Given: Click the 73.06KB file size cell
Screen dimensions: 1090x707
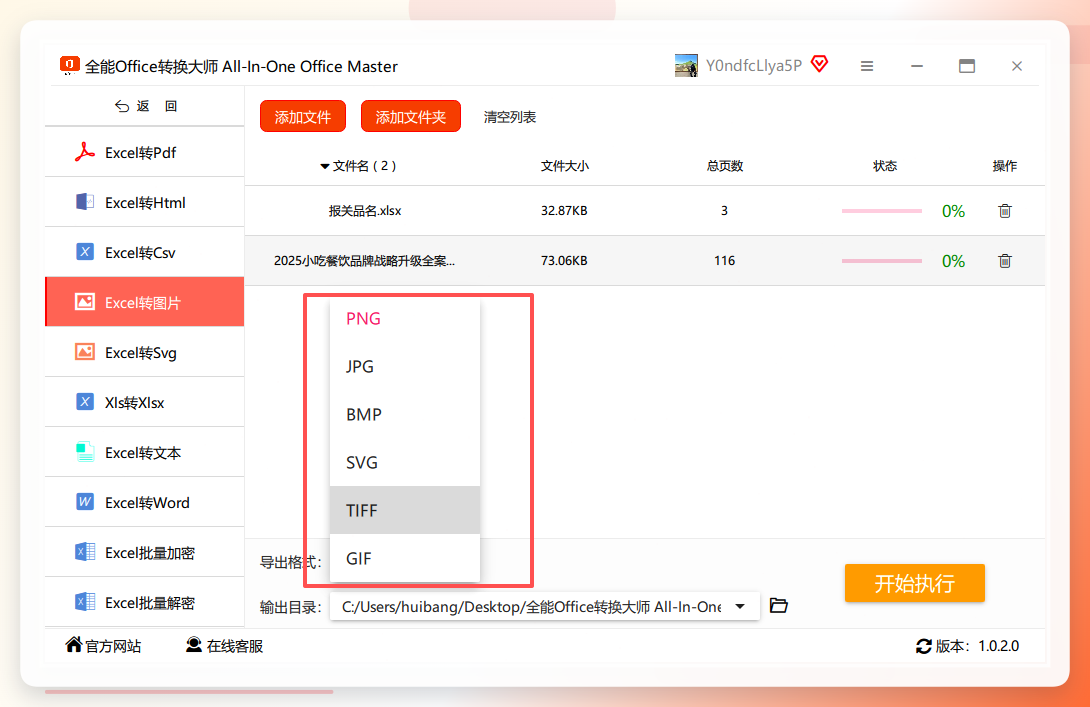Looking at the screenshot, I should [x=564, y=261].
